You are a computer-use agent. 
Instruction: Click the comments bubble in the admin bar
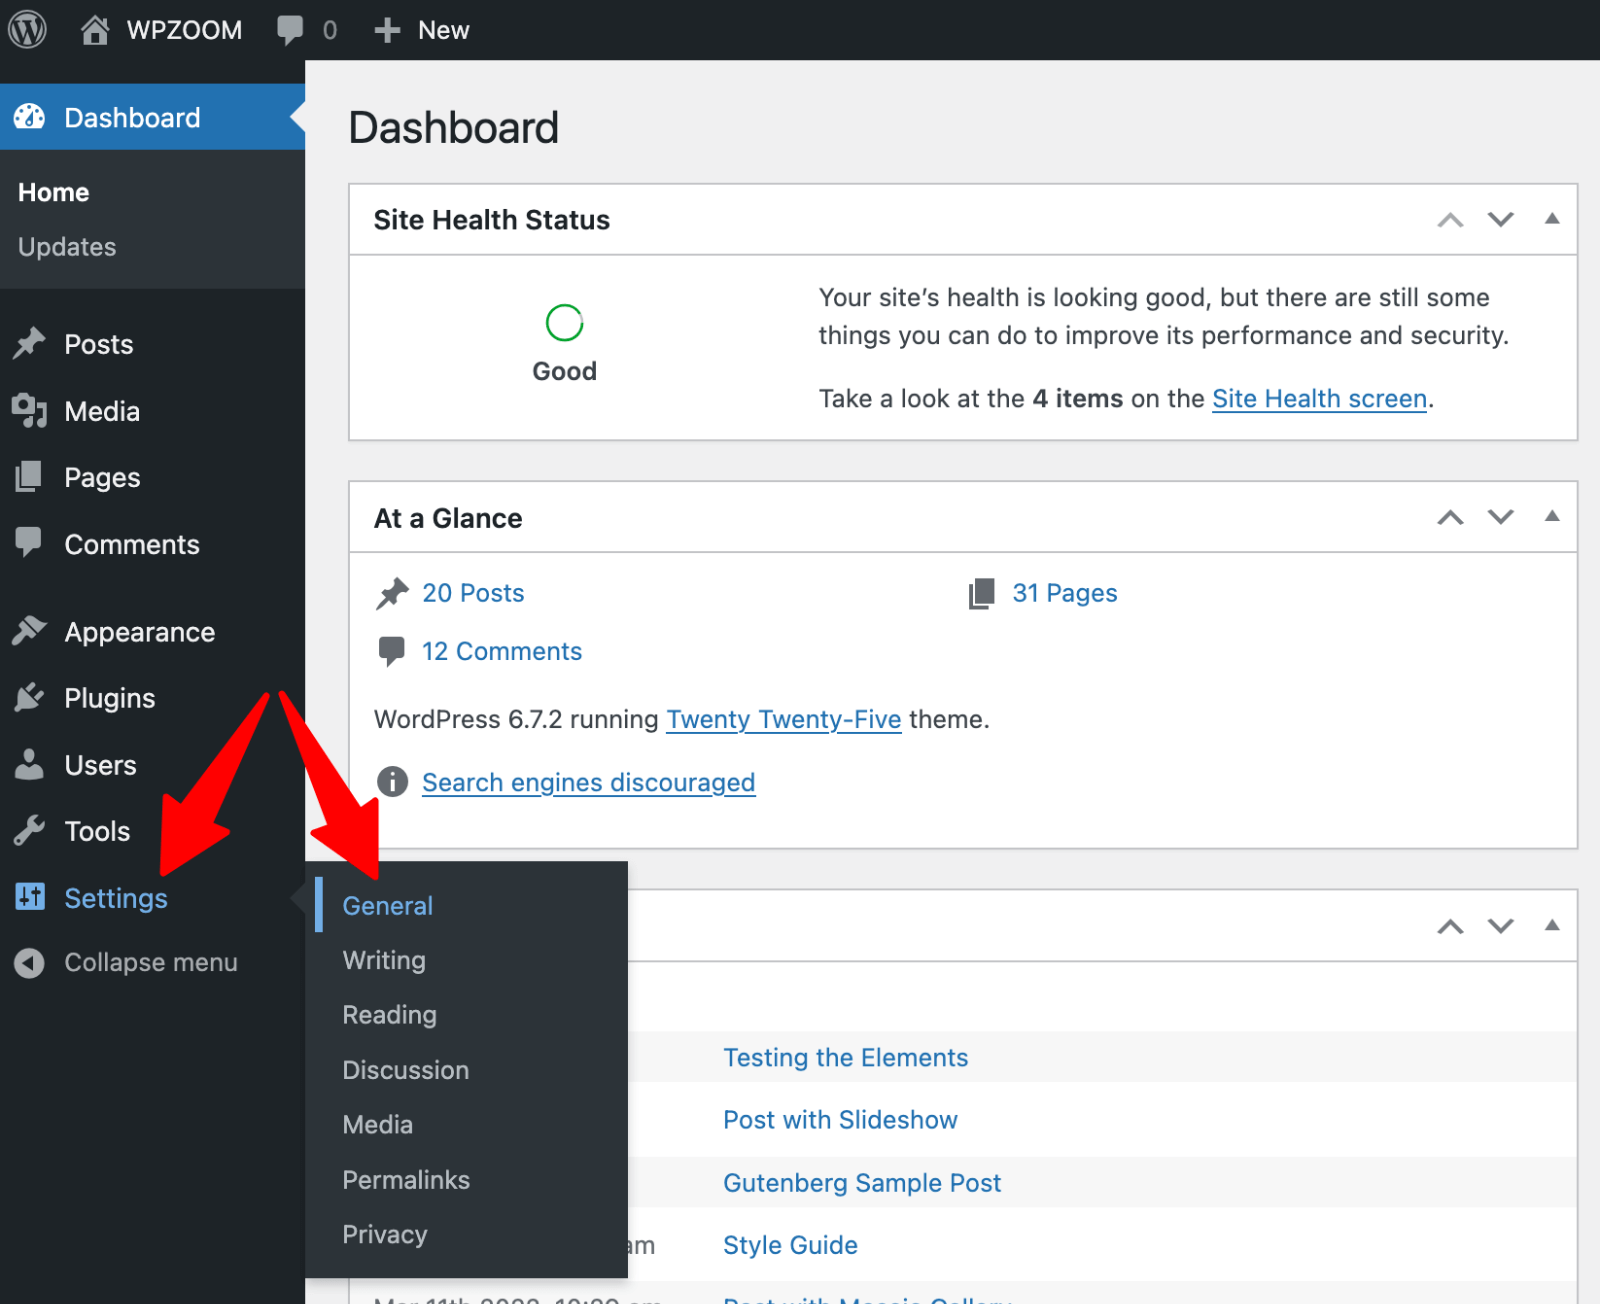[290, 30]
